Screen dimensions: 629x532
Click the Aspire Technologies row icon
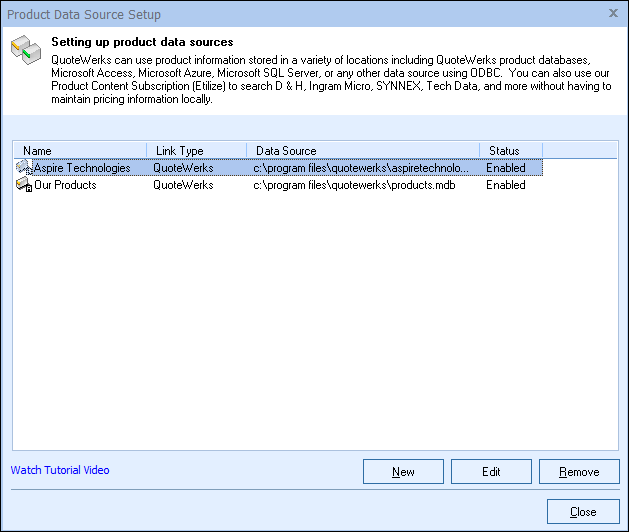click(x=24, y=168)
